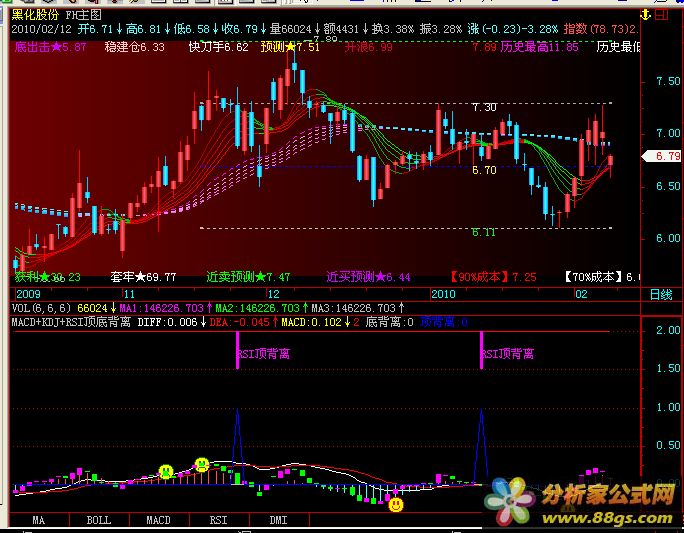
Task: Open the BOLL indicator tab
Action: pyautogui.click(x=98, y=520)
